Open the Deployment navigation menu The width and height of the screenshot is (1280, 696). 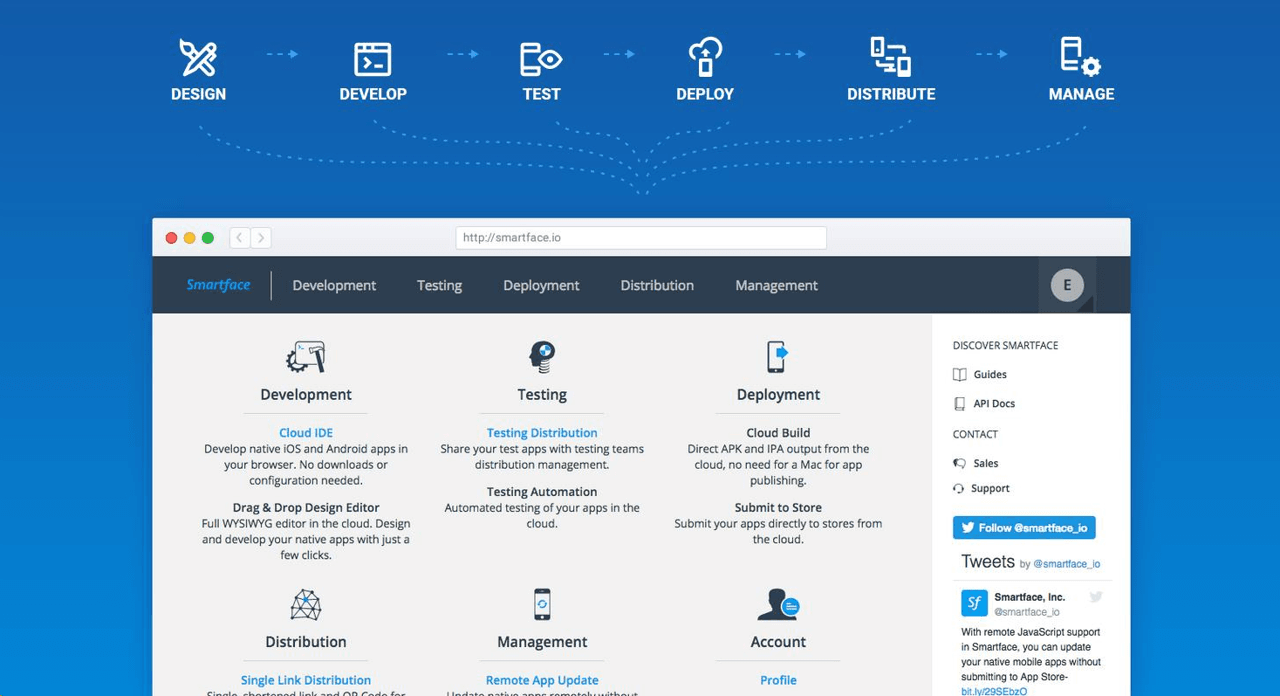point(541,285)
